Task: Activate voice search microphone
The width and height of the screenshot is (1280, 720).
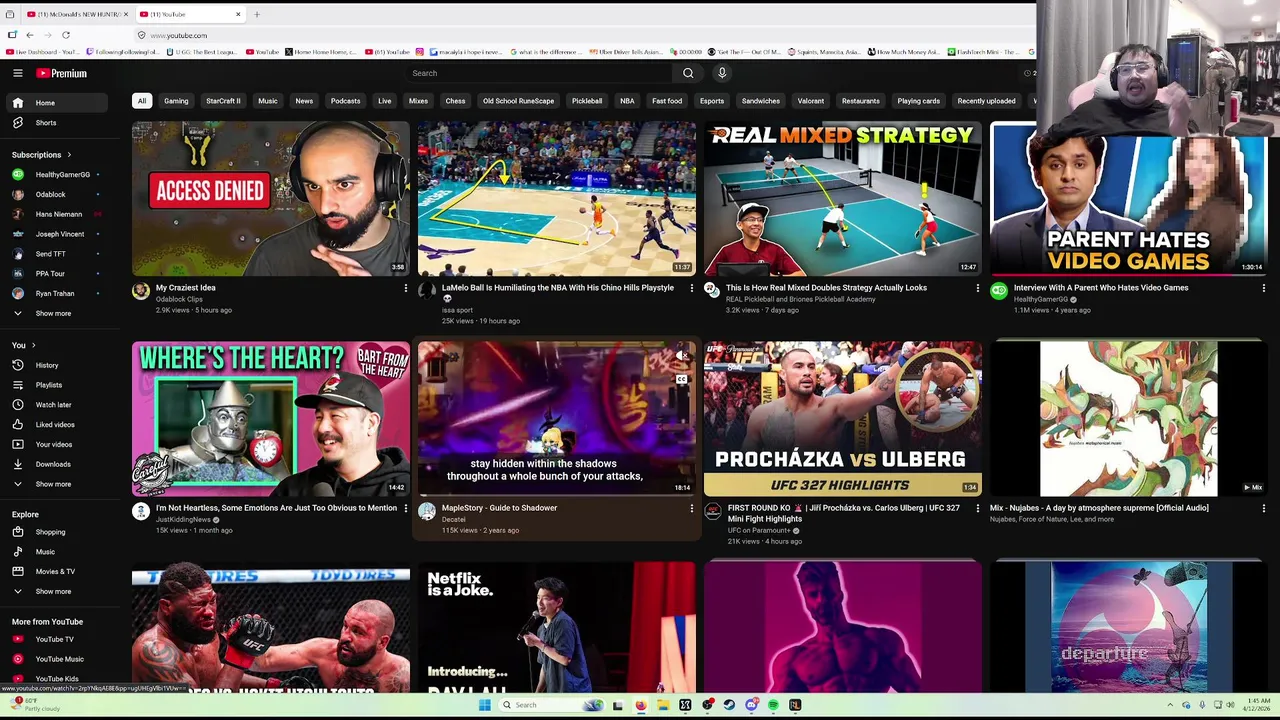Action: click(x=722, y=73)
